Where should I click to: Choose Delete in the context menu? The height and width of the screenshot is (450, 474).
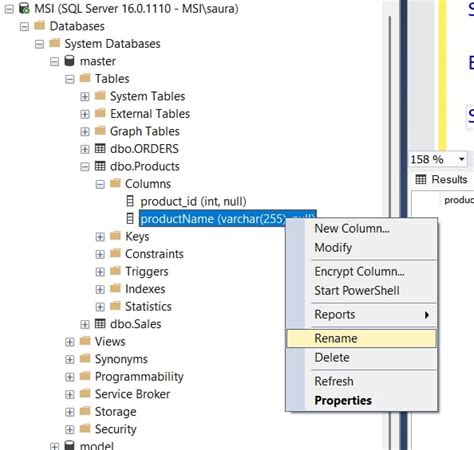pos(362,358)
